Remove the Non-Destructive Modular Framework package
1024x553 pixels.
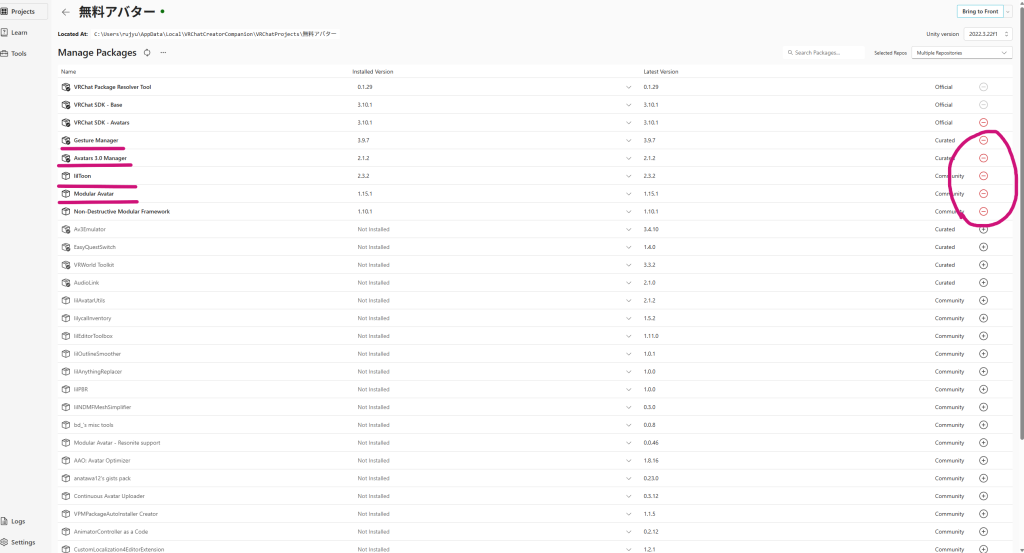[983, 211]
